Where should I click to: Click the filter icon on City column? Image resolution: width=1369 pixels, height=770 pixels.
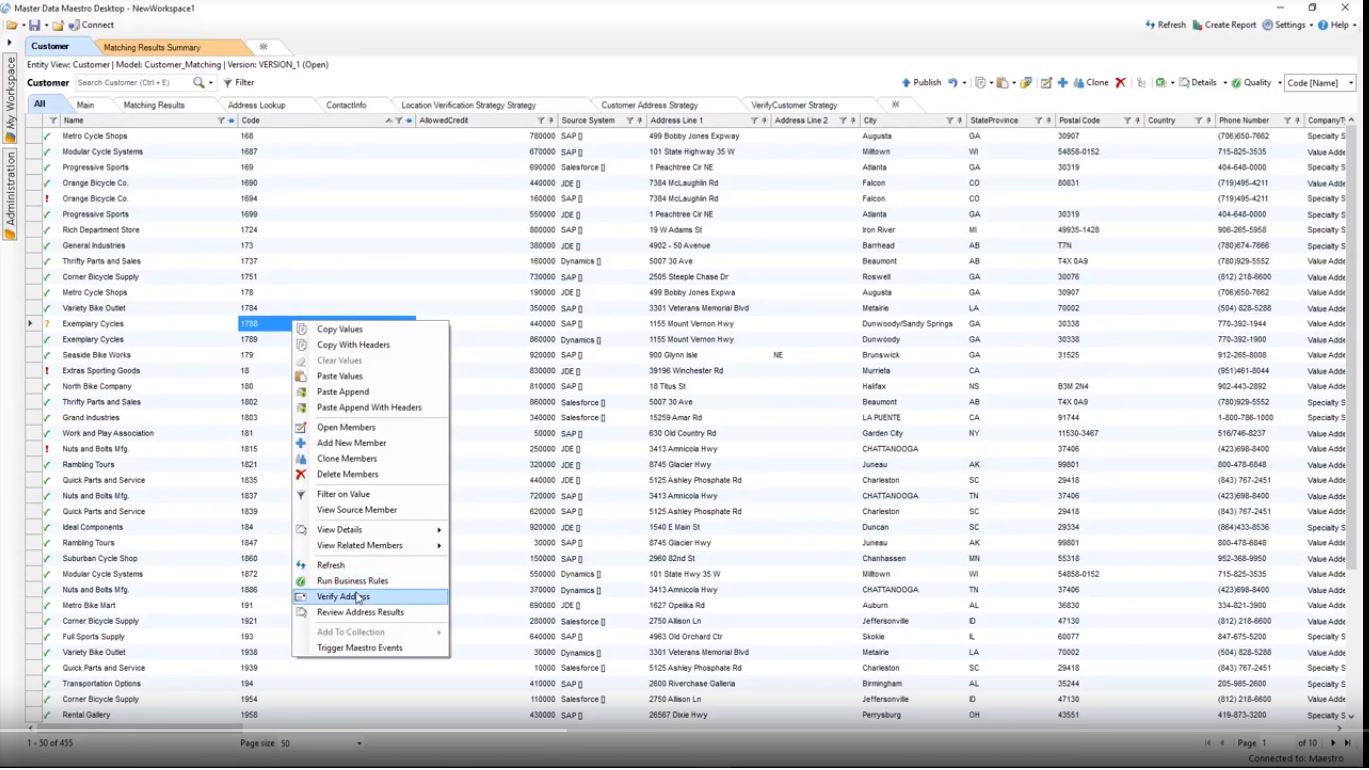[x=949, y=121]
